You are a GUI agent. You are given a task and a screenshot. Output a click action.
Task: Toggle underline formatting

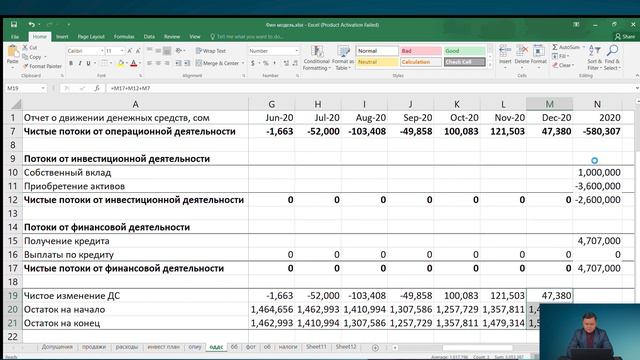pyautogui.click(x=88, y=63)
